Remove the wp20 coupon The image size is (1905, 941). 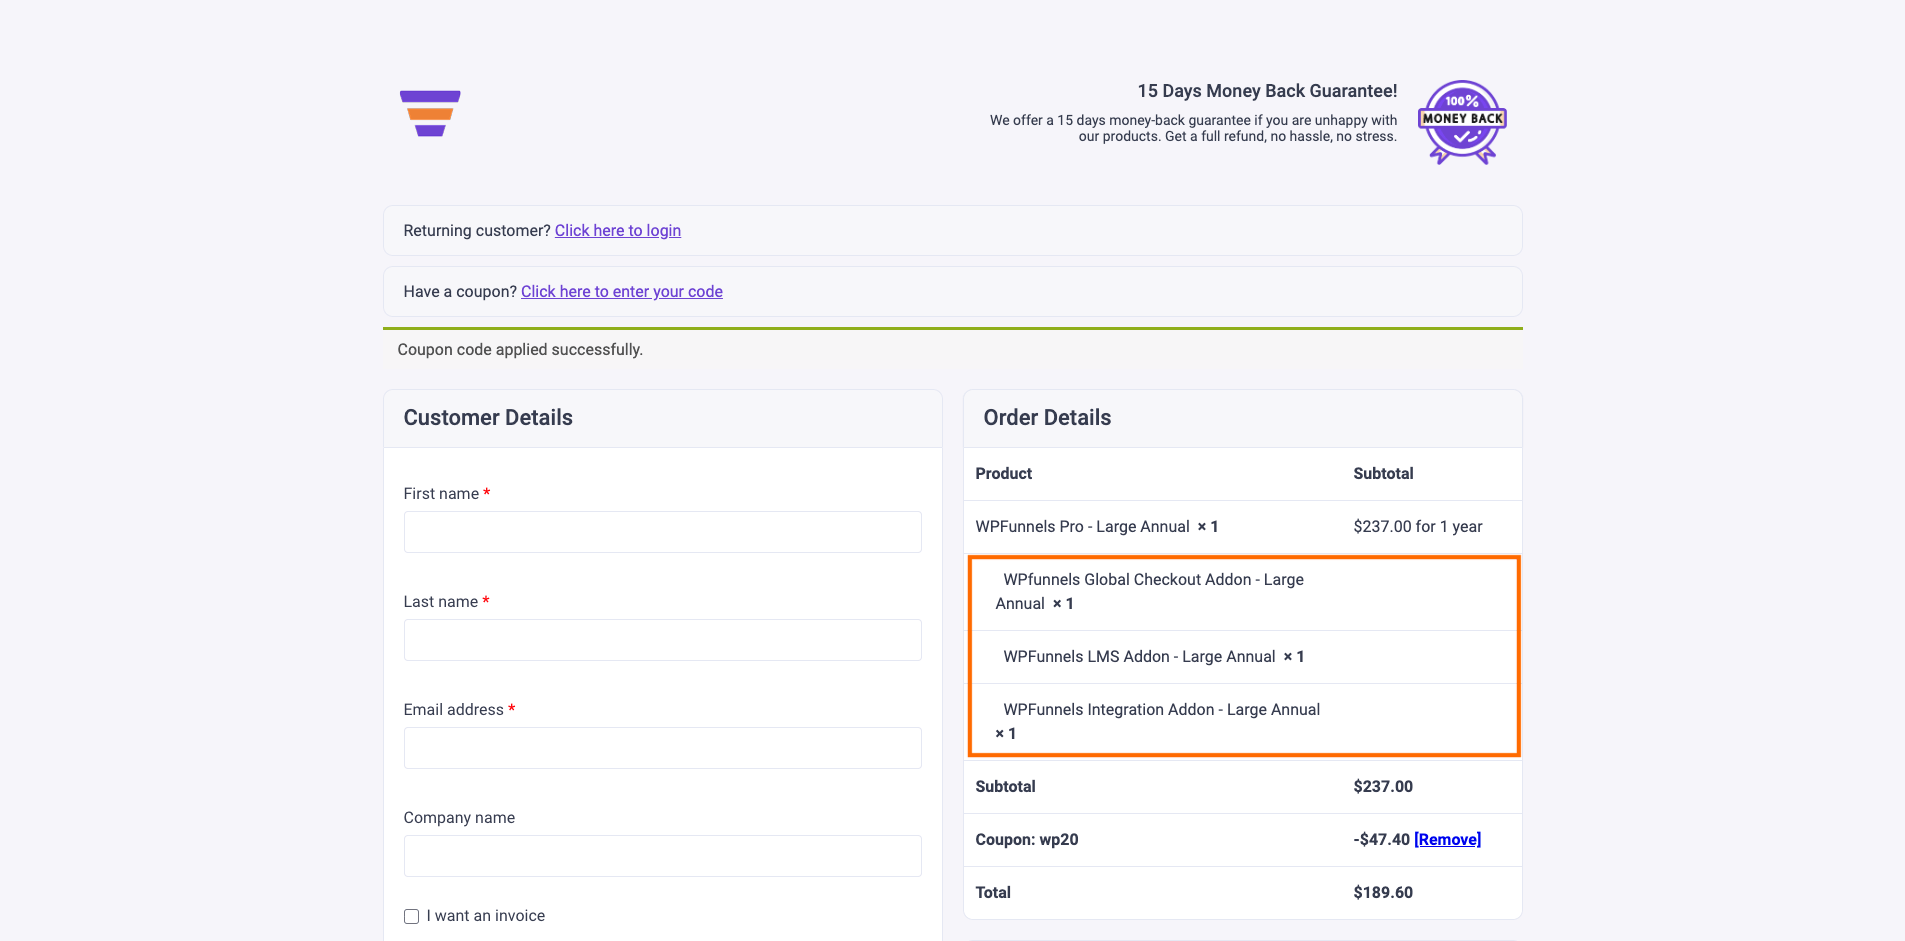click(x=1447, y=839)
